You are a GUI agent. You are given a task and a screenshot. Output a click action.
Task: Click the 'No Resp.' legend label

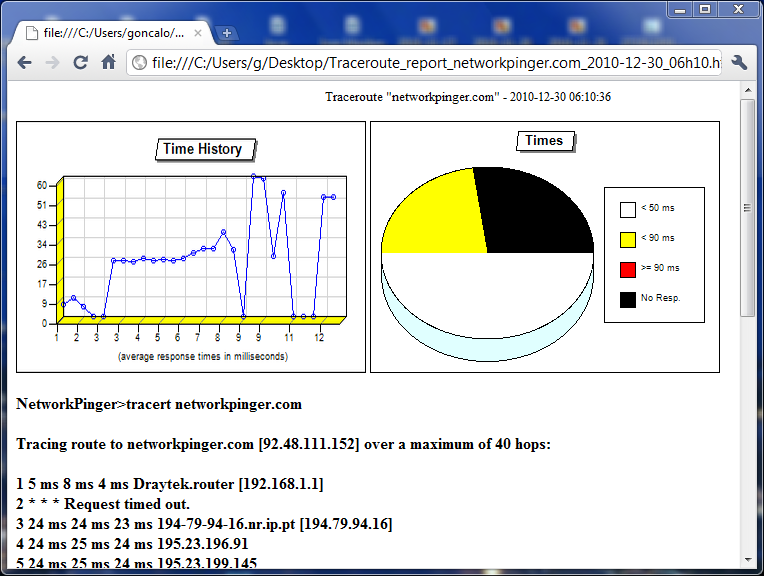[x=660, y=298]
